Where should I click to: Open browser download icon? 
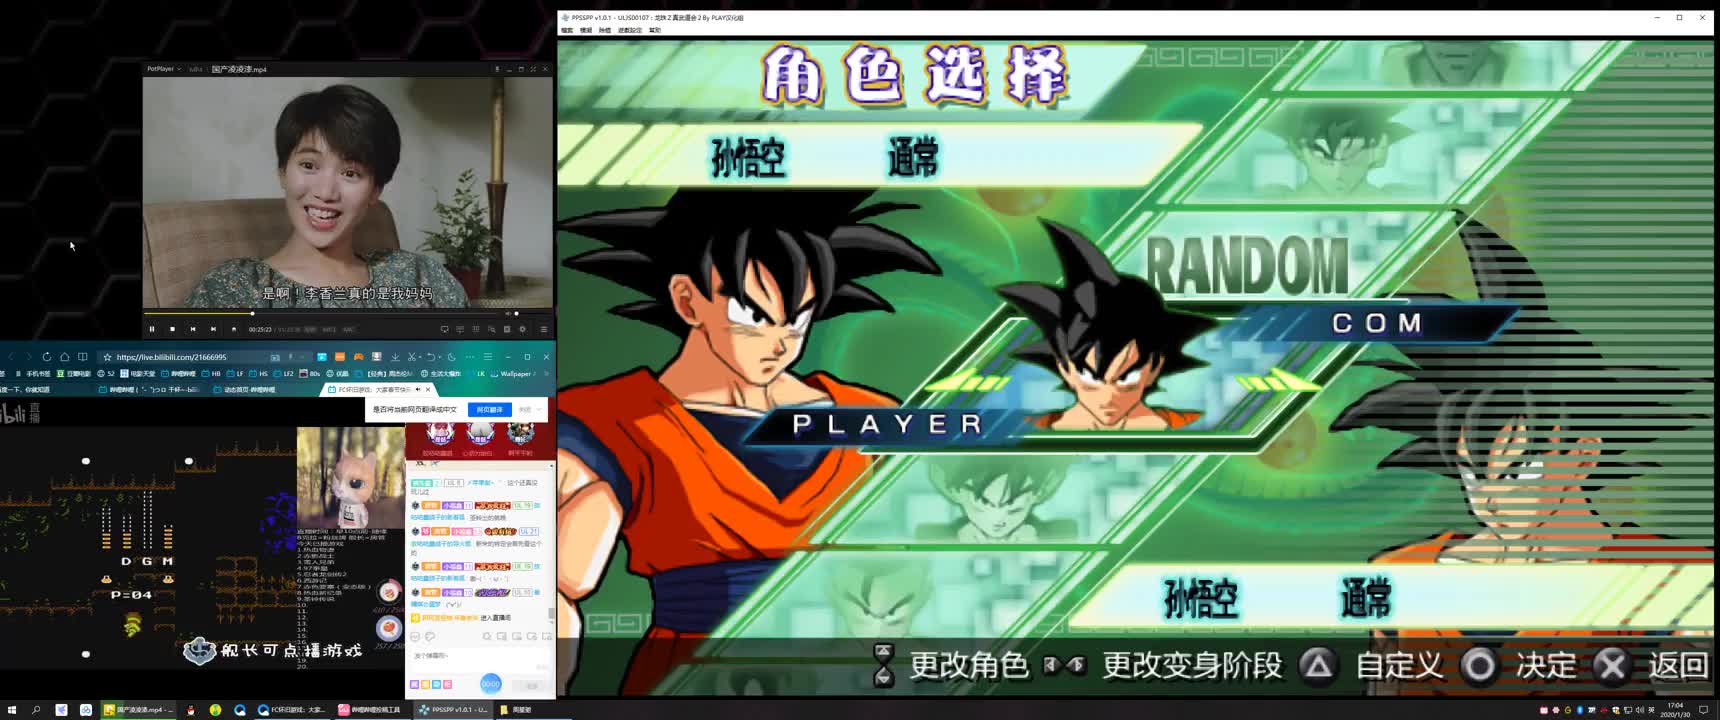395,357
